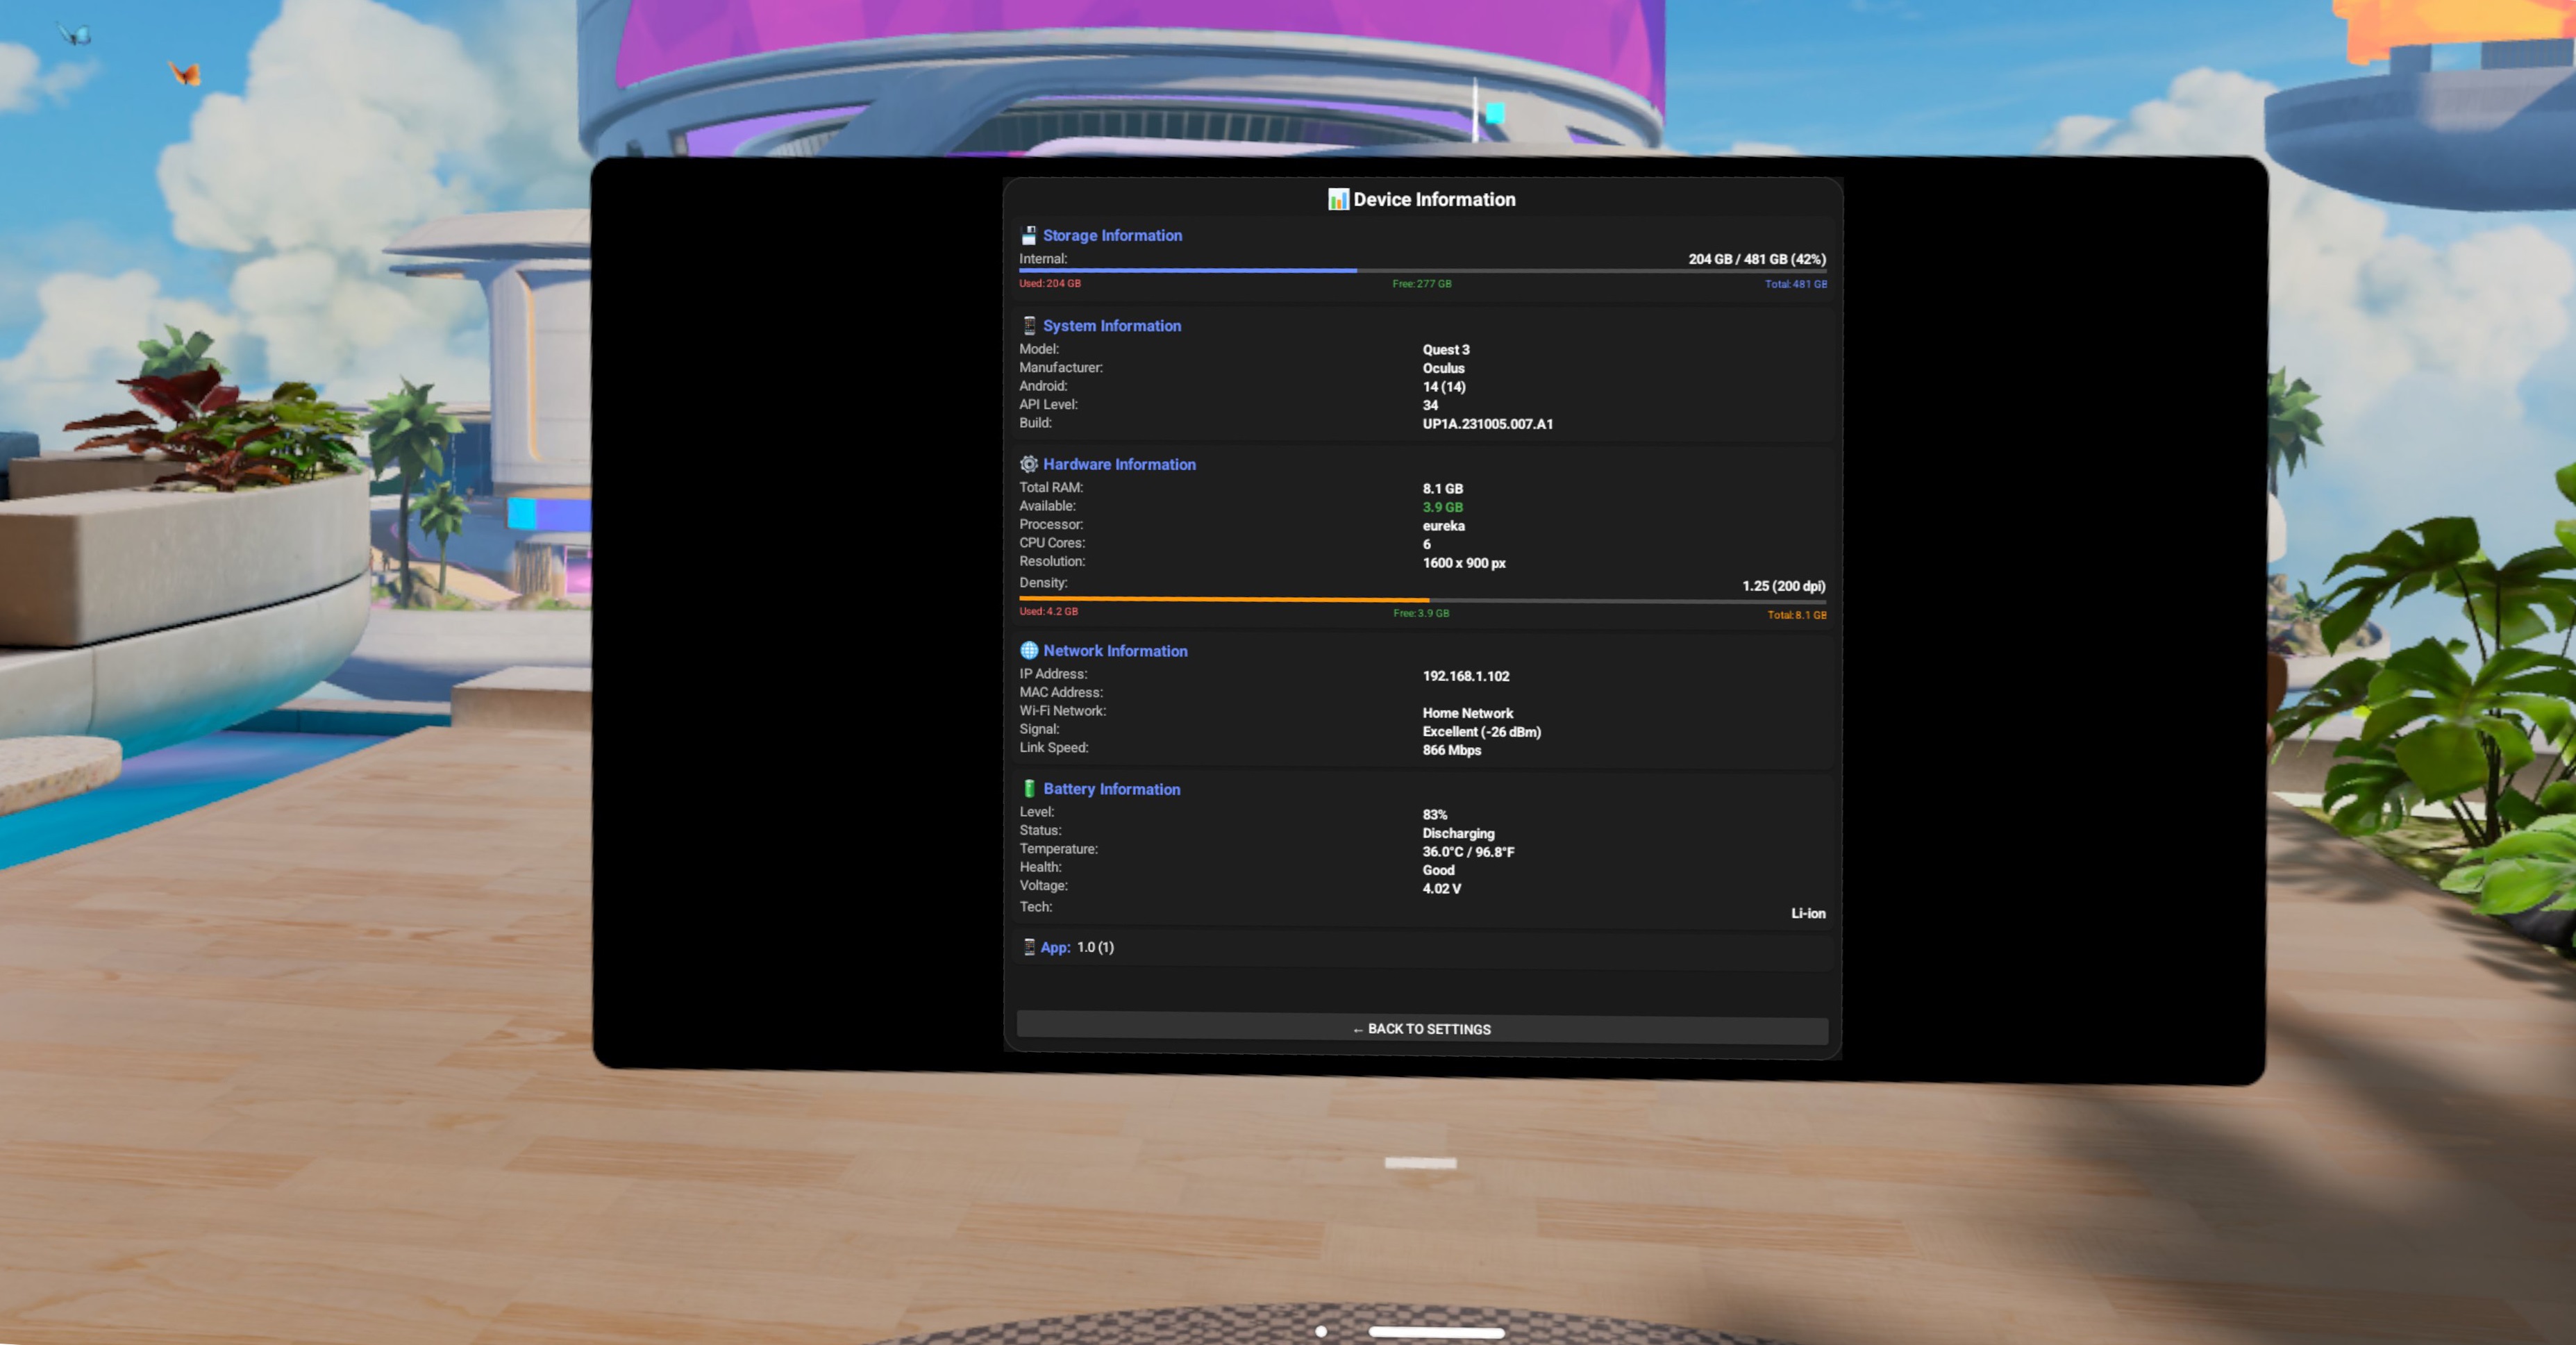Click the 'Used: 4.2 GB' RAM label
The image size is (2576, 1345).
coord(1048,611)
